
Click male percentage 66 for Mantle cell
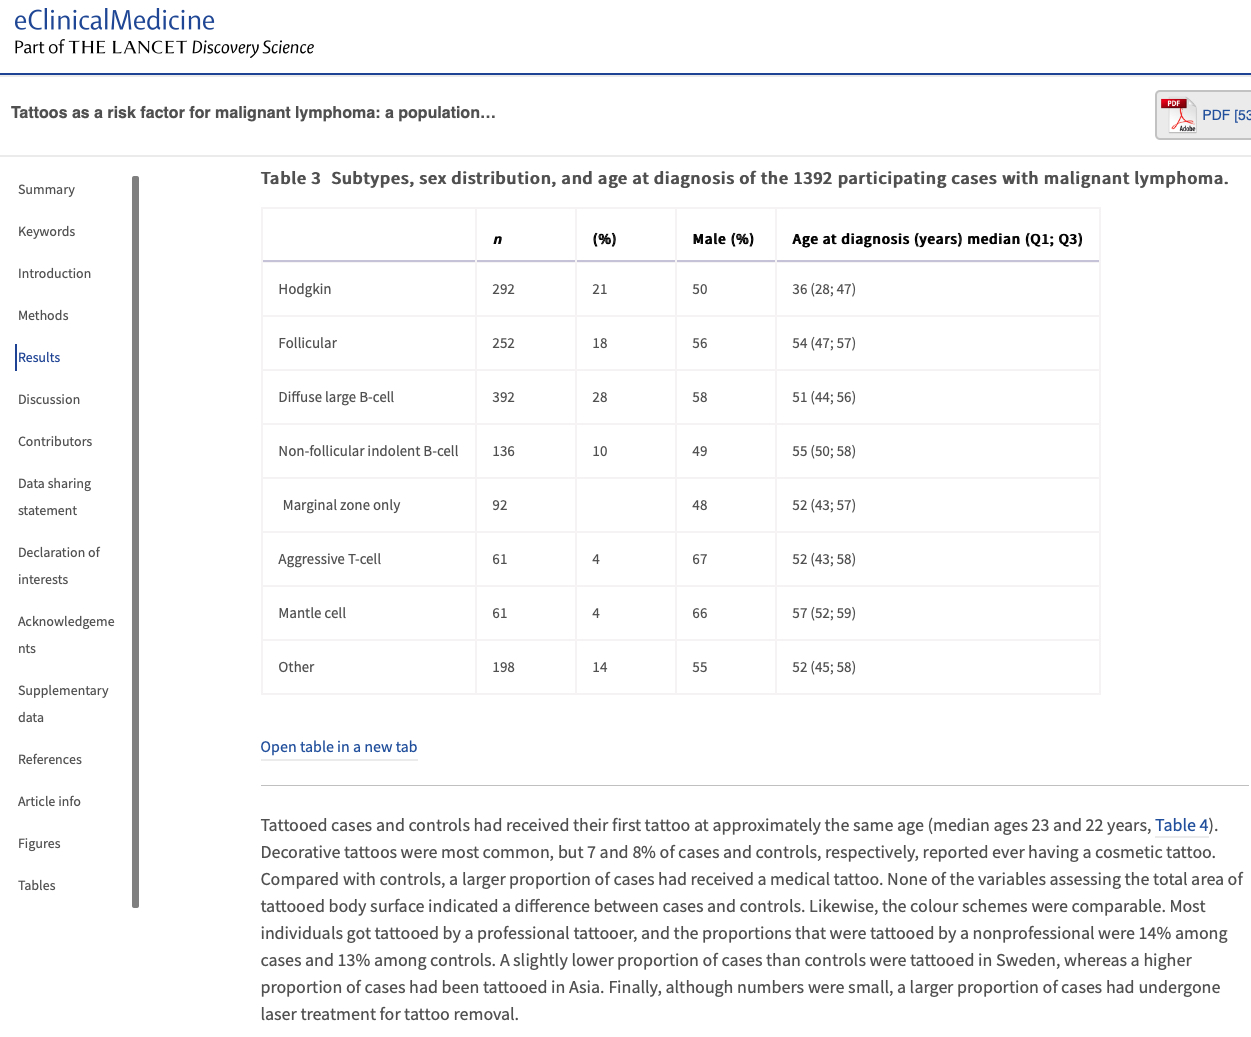click(700, 613)
